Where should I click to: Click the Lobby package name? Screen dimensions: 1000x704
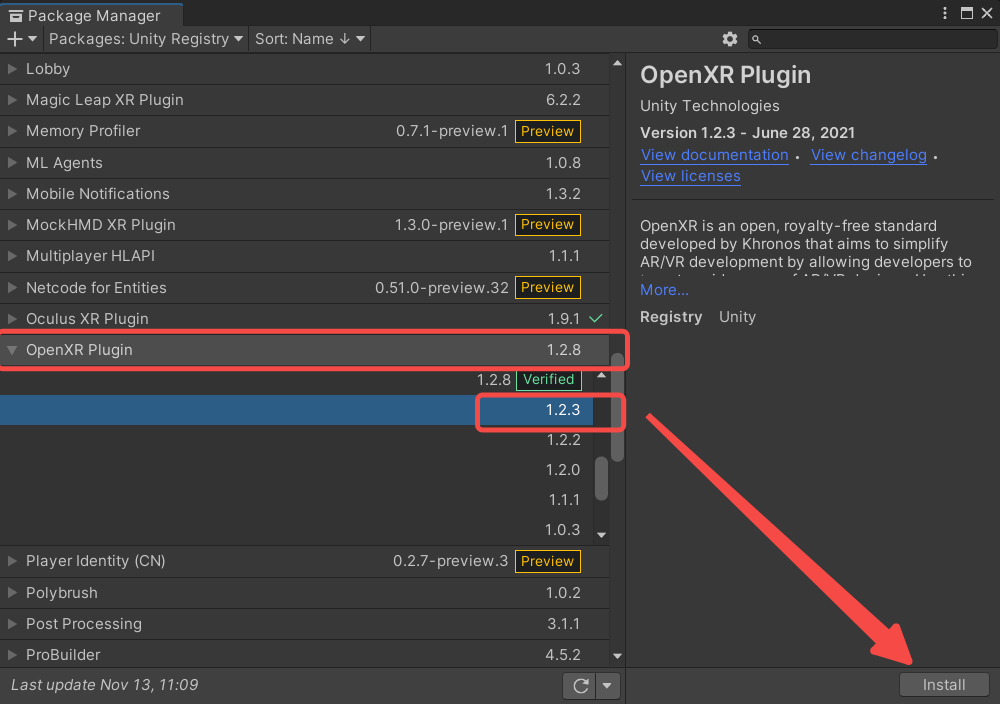point(48,69)
